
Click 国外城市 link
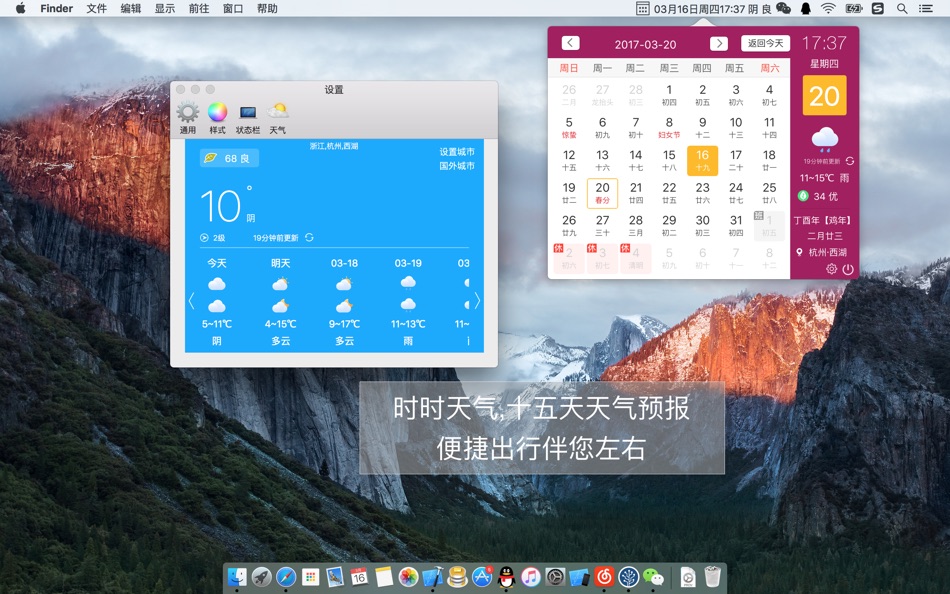[457, 166]
